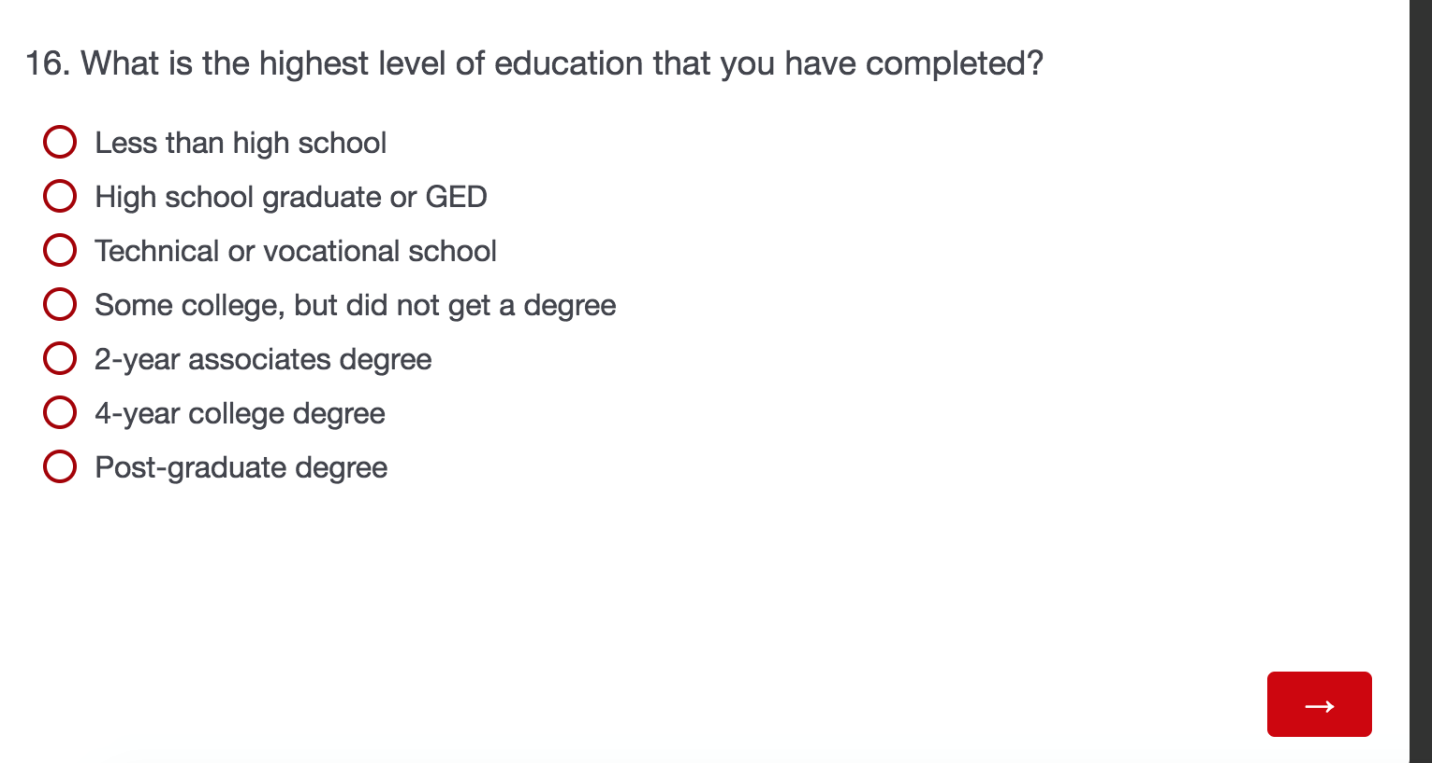The image size is (1432, 763).
Task: Click the 'Less than high school' label text
Action: [240, 143]
